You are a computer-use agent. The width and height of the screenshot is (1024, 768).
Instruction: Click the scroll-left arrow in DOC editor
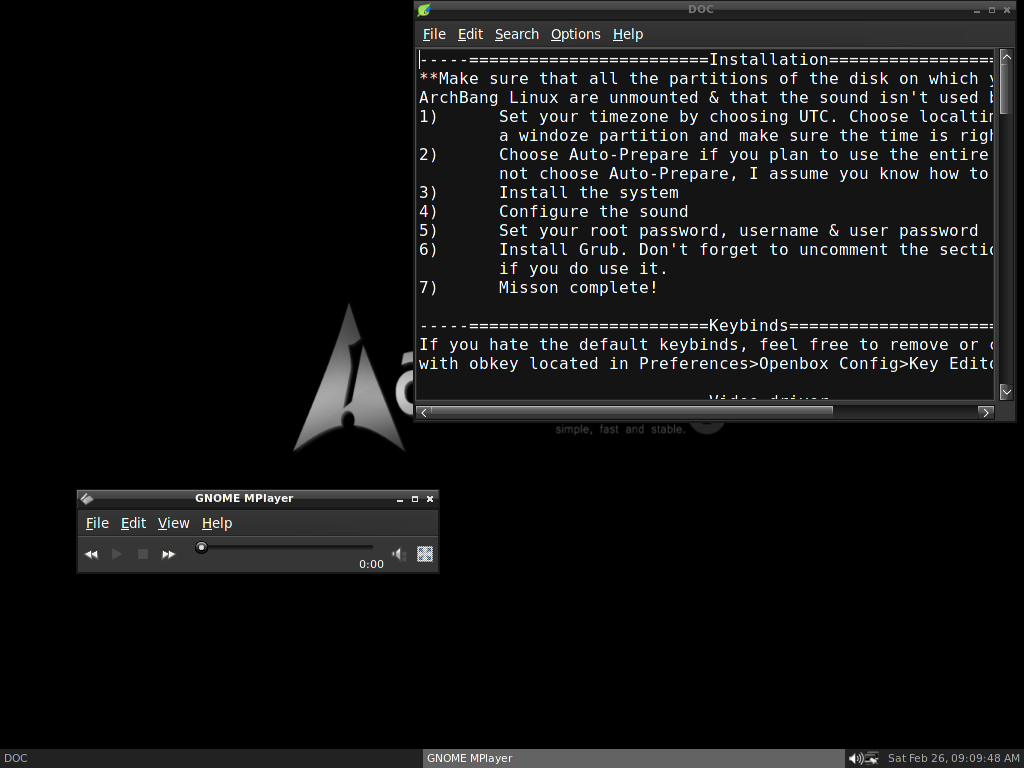[x=424, y=412]
